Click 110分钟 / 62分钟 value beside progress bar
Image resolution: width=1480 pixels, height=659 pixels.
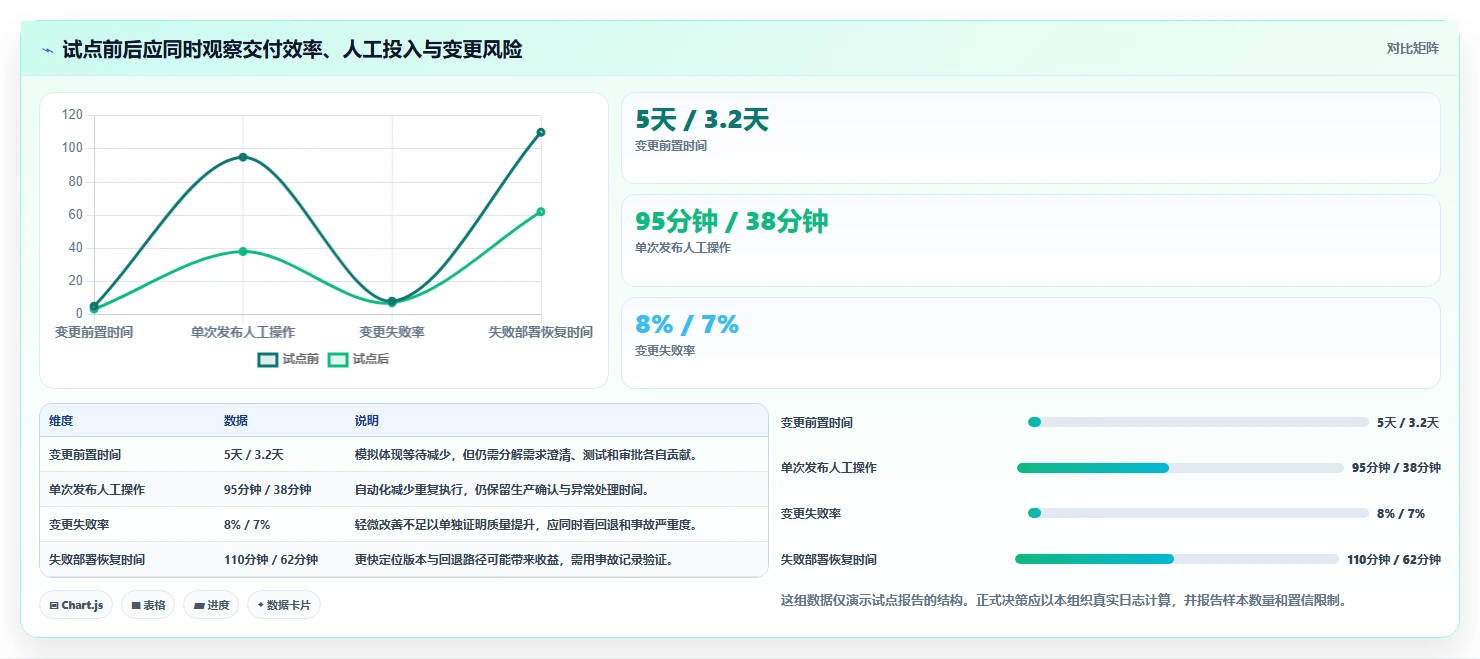point(1393,559)
